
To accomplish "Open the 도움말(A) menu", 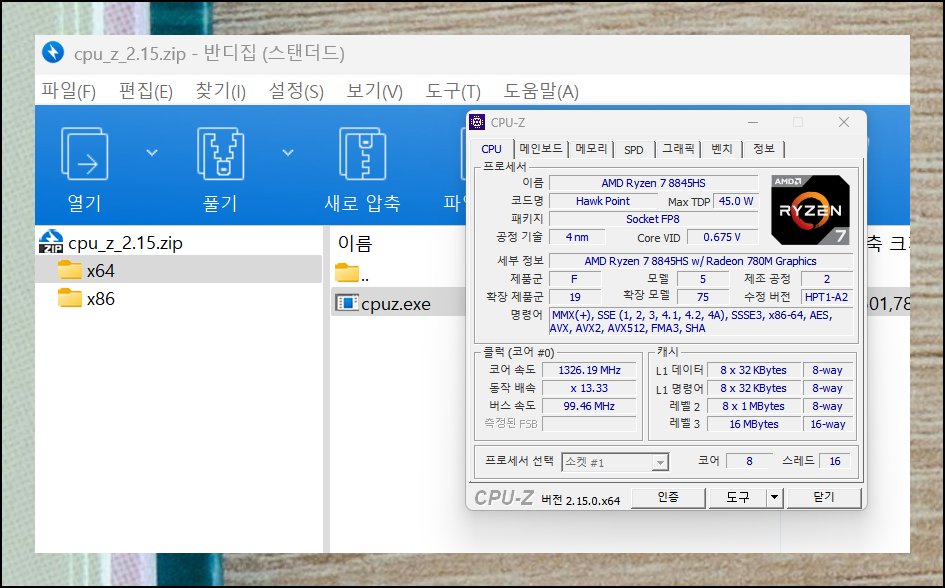I will point(541,92).
